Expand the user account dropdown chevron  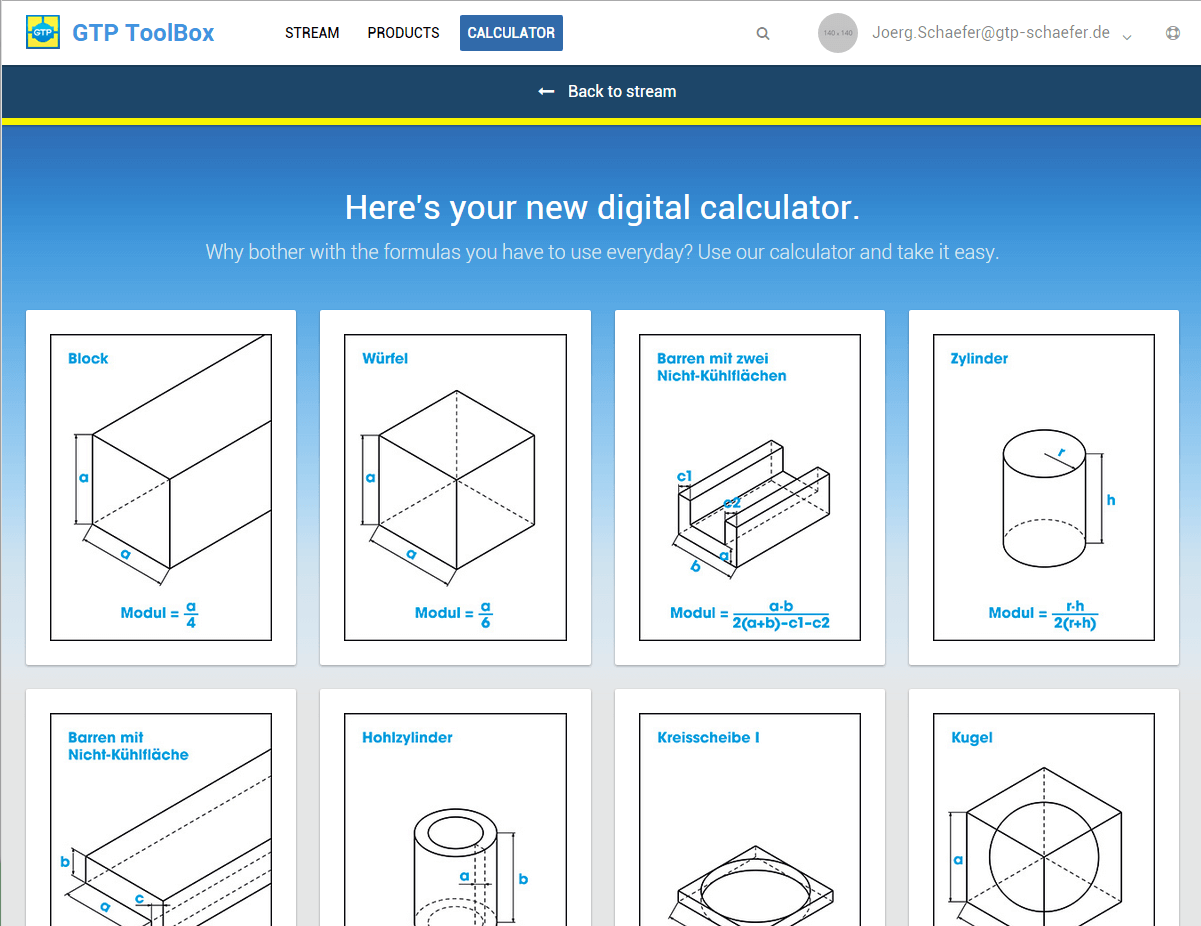tap(1127, 37)
